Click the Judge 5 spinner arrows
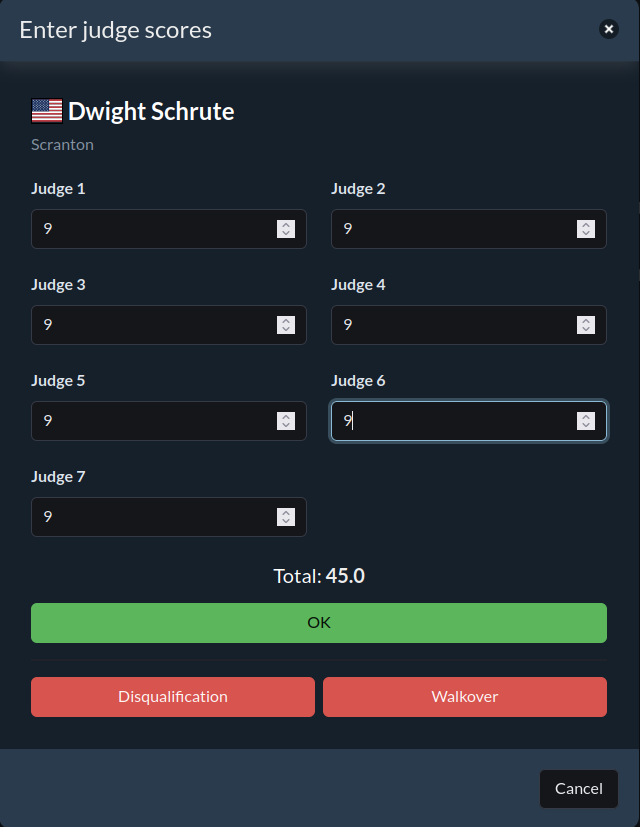This screenshot has height=827, width=640. tap(286, 421)
